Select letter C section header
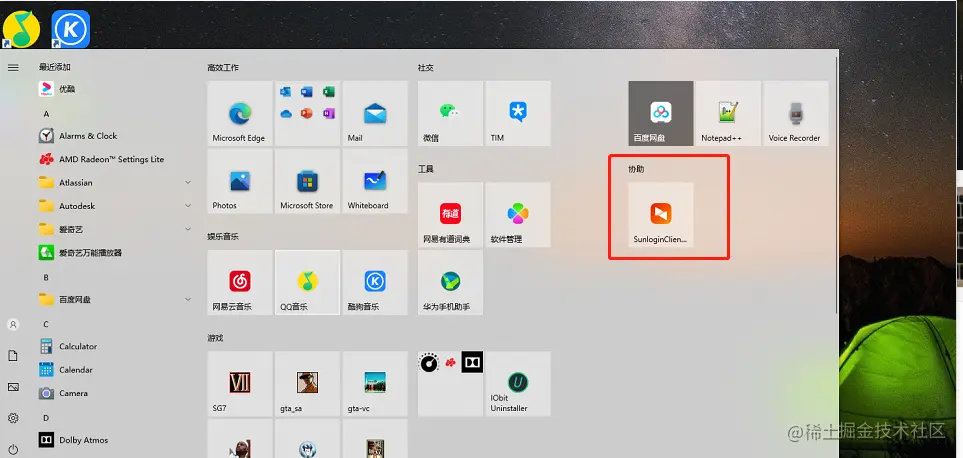The width and height of the screenshot is (963, 458). point(46,324)
